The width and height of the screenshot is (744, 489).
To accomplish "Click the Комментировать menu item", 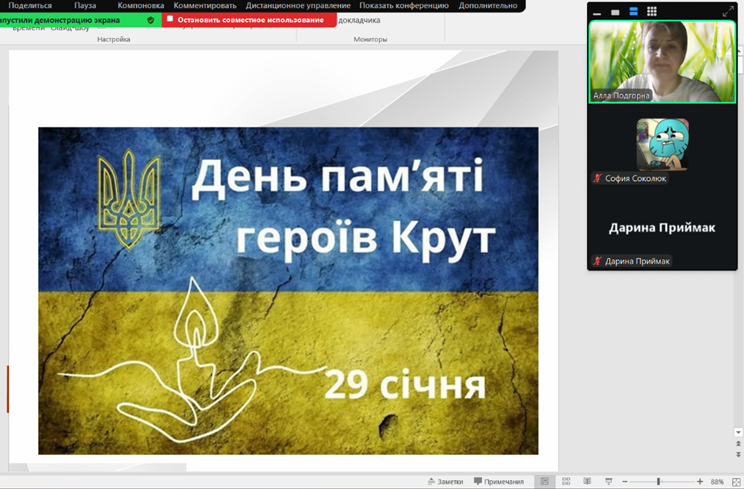I will point(205,6).
